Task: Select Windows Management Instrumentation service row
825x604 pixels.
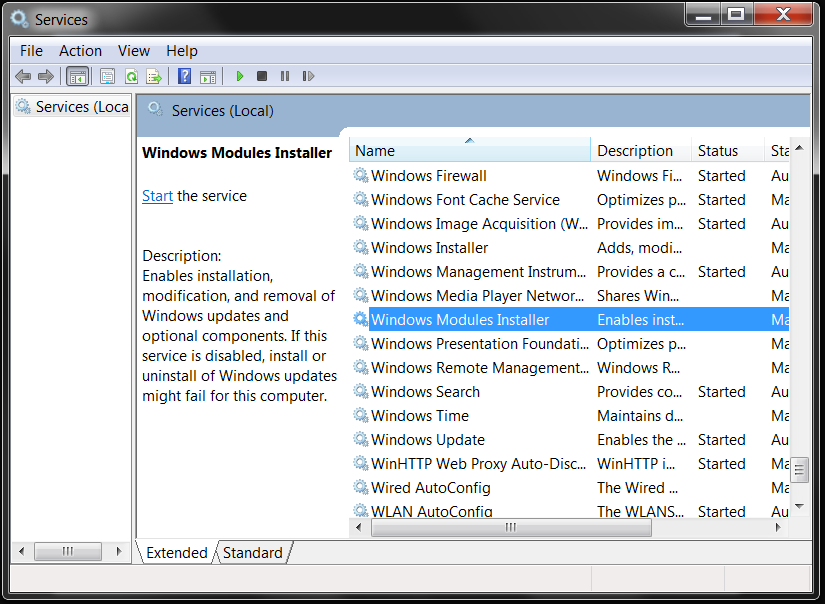Action: tap(569, 271)
